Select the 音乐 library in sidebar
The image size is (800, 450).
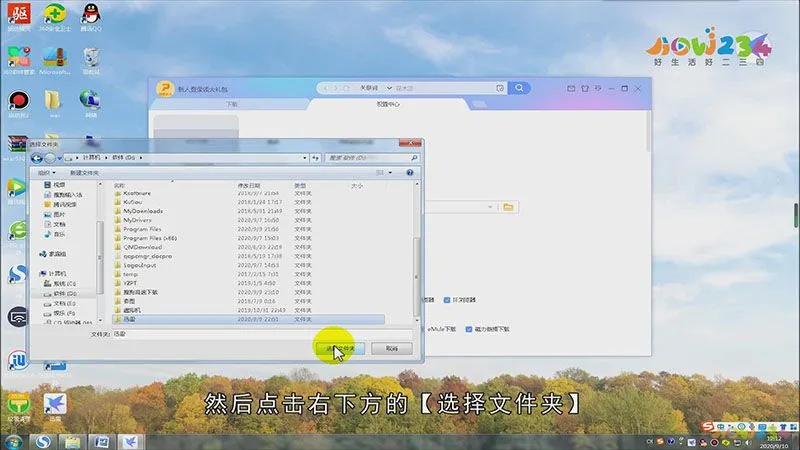(55, 234)
